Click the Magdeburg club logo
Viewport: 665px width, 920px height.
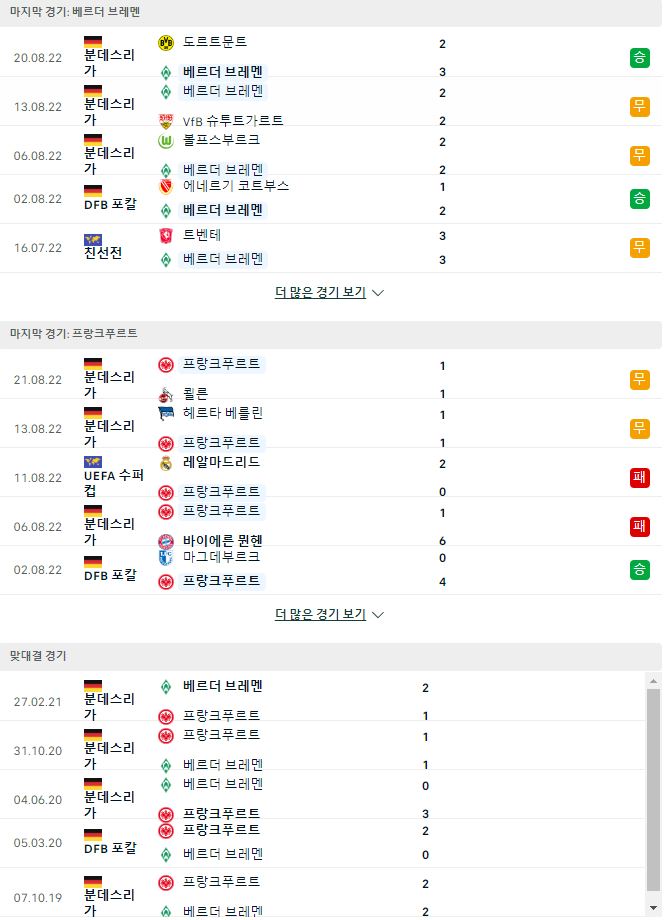click(166, 557)
